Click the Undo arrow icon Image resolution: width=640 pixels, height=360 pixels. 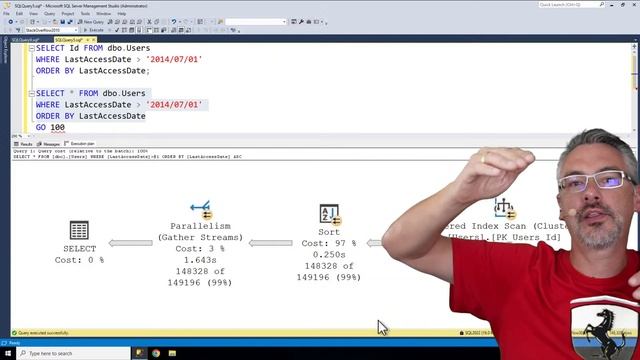tap(174, 22)
